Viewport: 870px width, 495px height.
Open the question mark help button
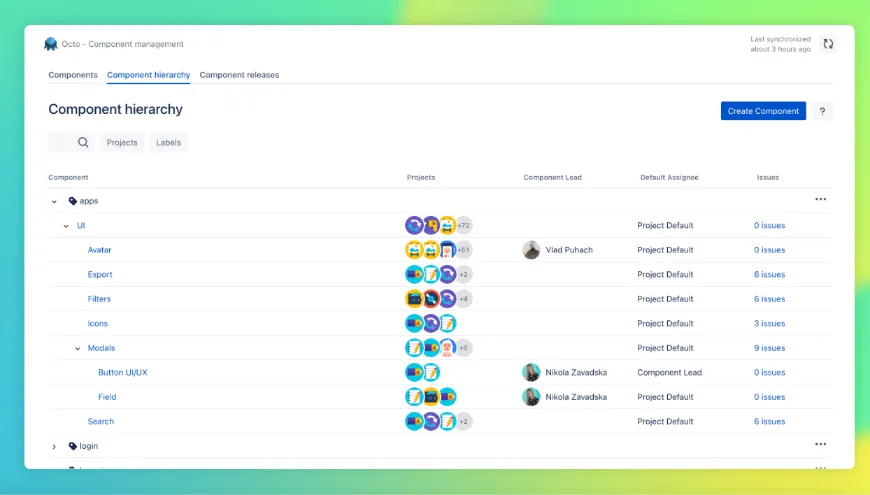821,111
